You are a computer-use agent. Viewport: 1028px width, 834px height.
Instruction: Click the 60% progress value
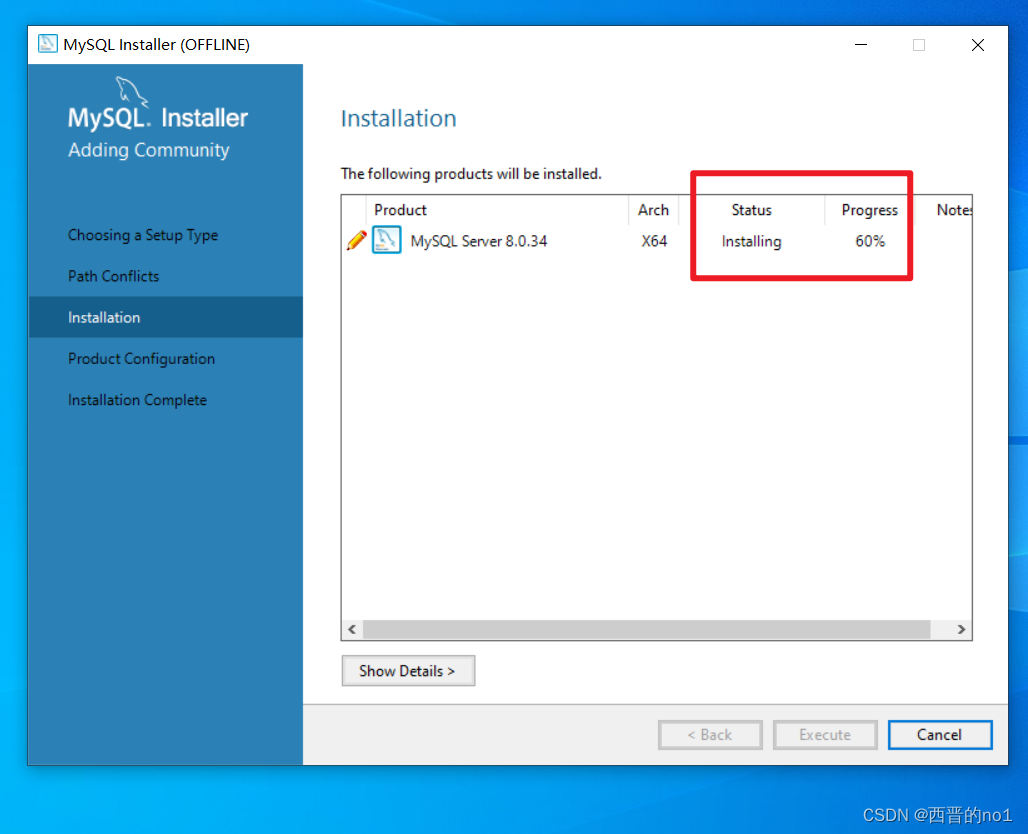(x=870, y=241)
